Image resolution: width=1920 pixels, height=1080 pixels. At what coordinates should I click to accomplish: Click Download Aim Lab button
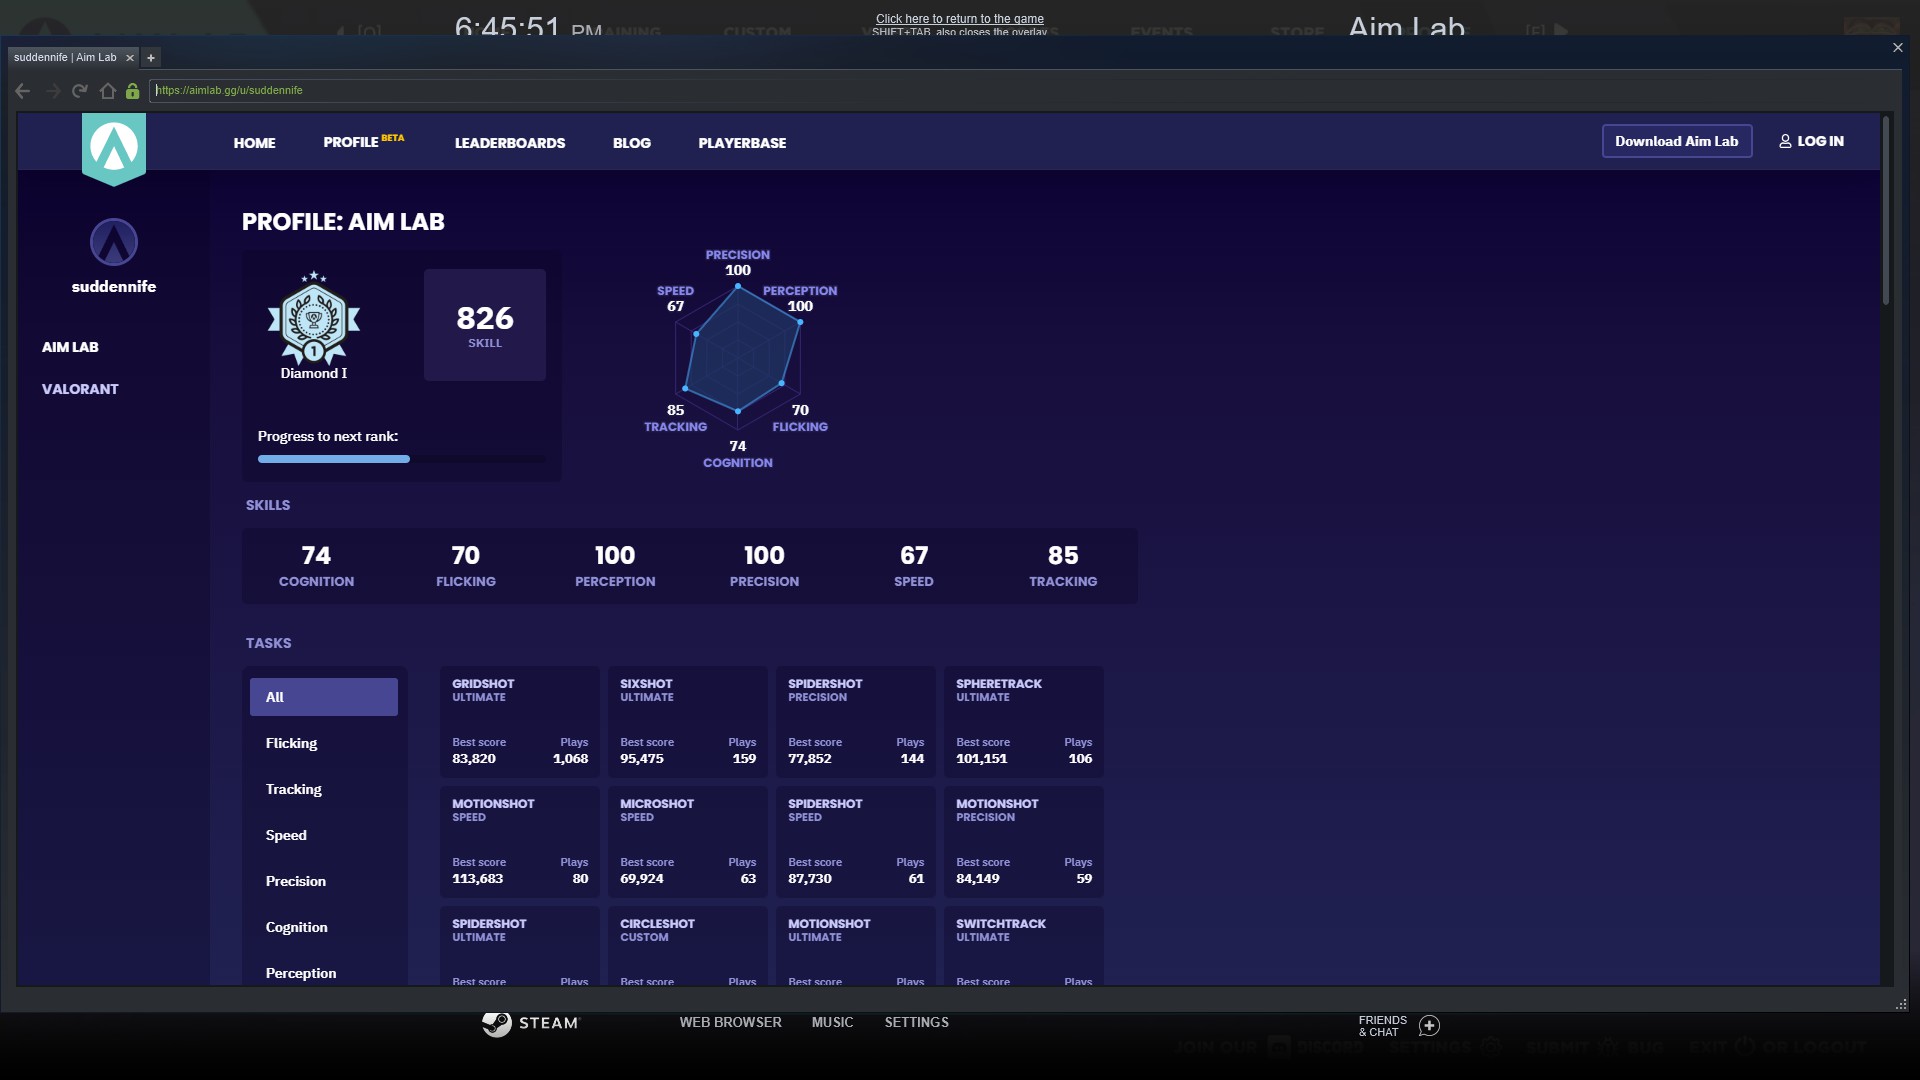[1676, 141]
